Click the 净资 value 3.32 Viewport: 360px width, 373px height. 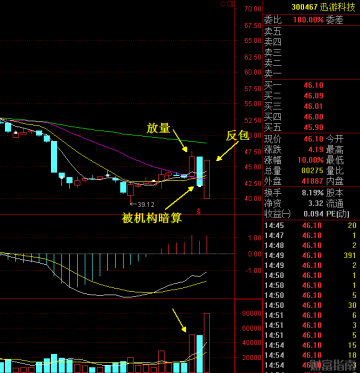tap(316, 203)
